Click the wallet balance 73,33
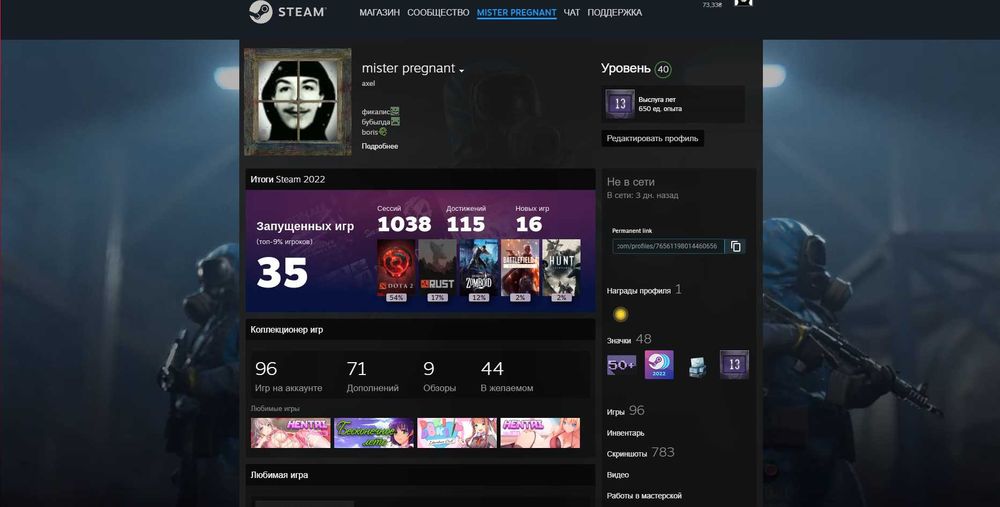1000x507 pixels. pos(712,4)
